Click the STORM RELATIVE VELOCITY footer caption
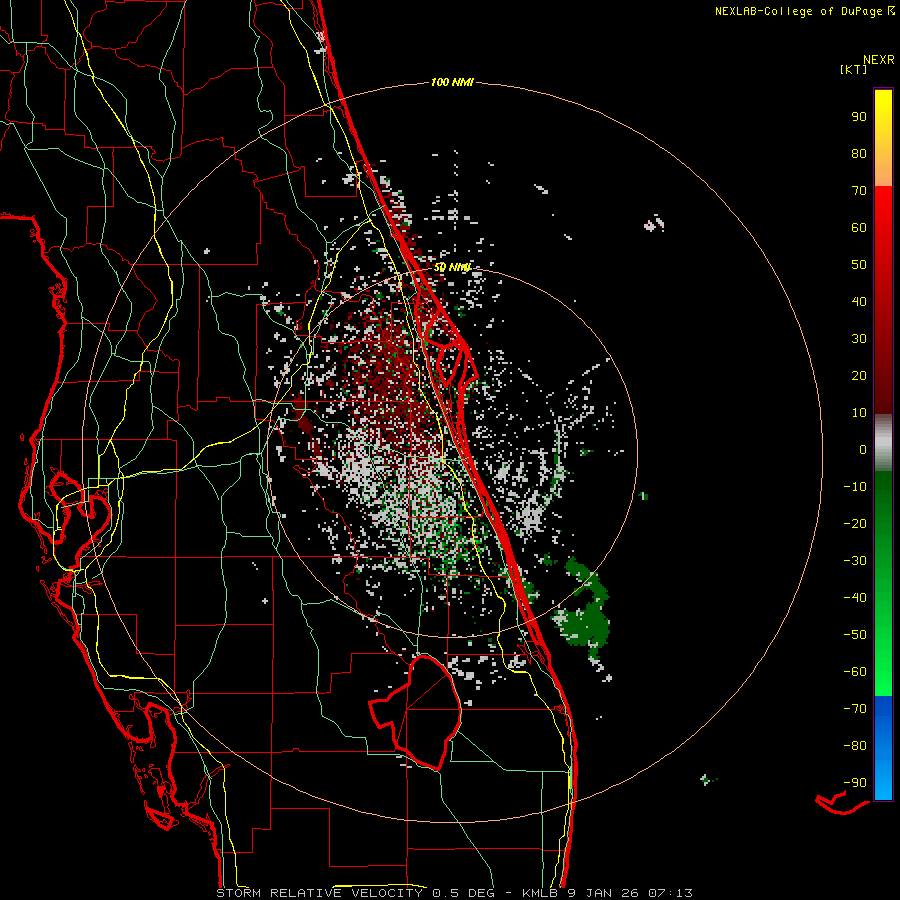This screenshot has height=900, width=900. (x=455, y=893)
